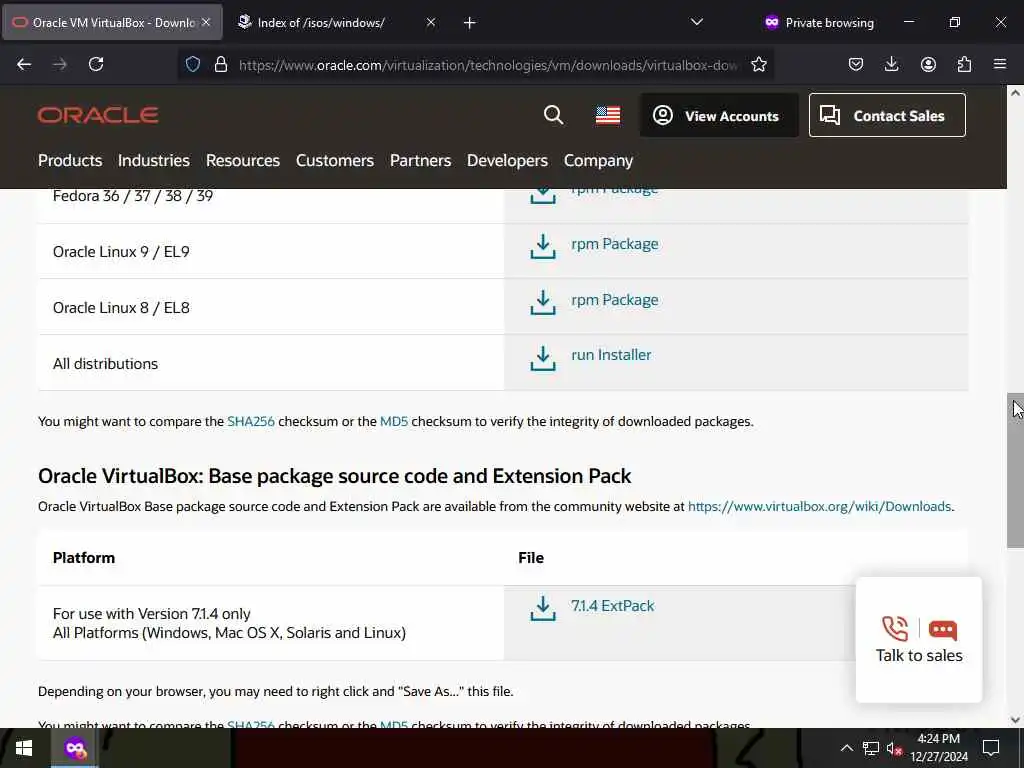Open the Firefox account icon

click(x=928, y=64)
